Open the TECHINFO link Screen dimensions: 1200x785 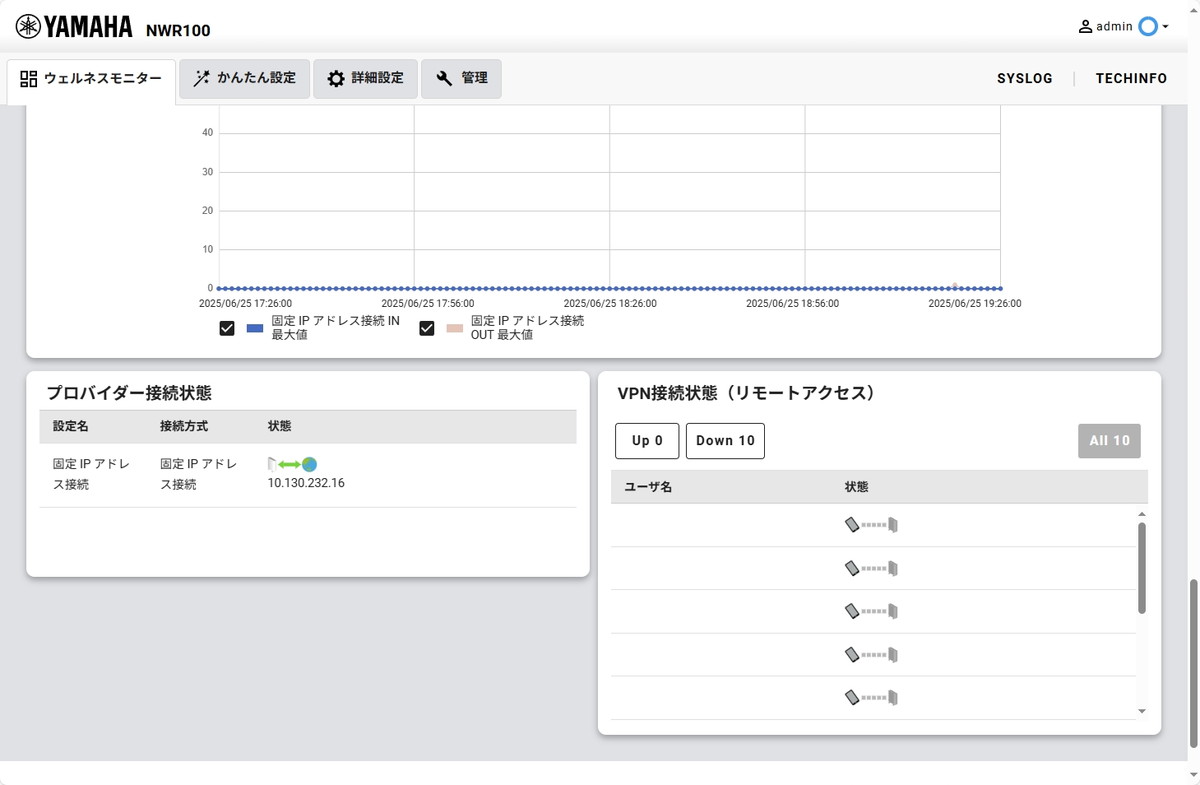pyautogui.click(x=1131, y=78)
